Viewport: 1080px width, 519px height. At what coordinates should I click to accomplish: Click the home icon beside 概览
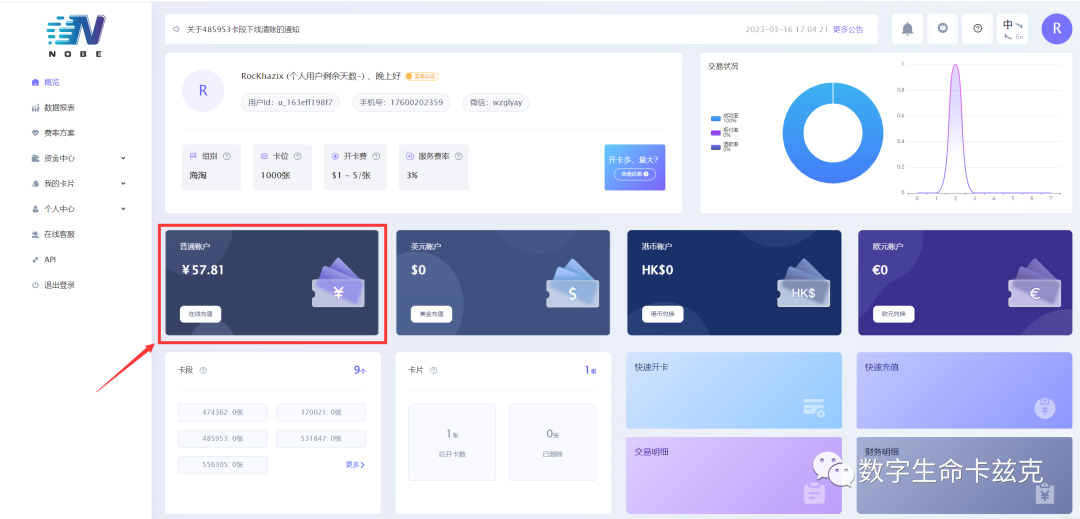pos(35,82)
